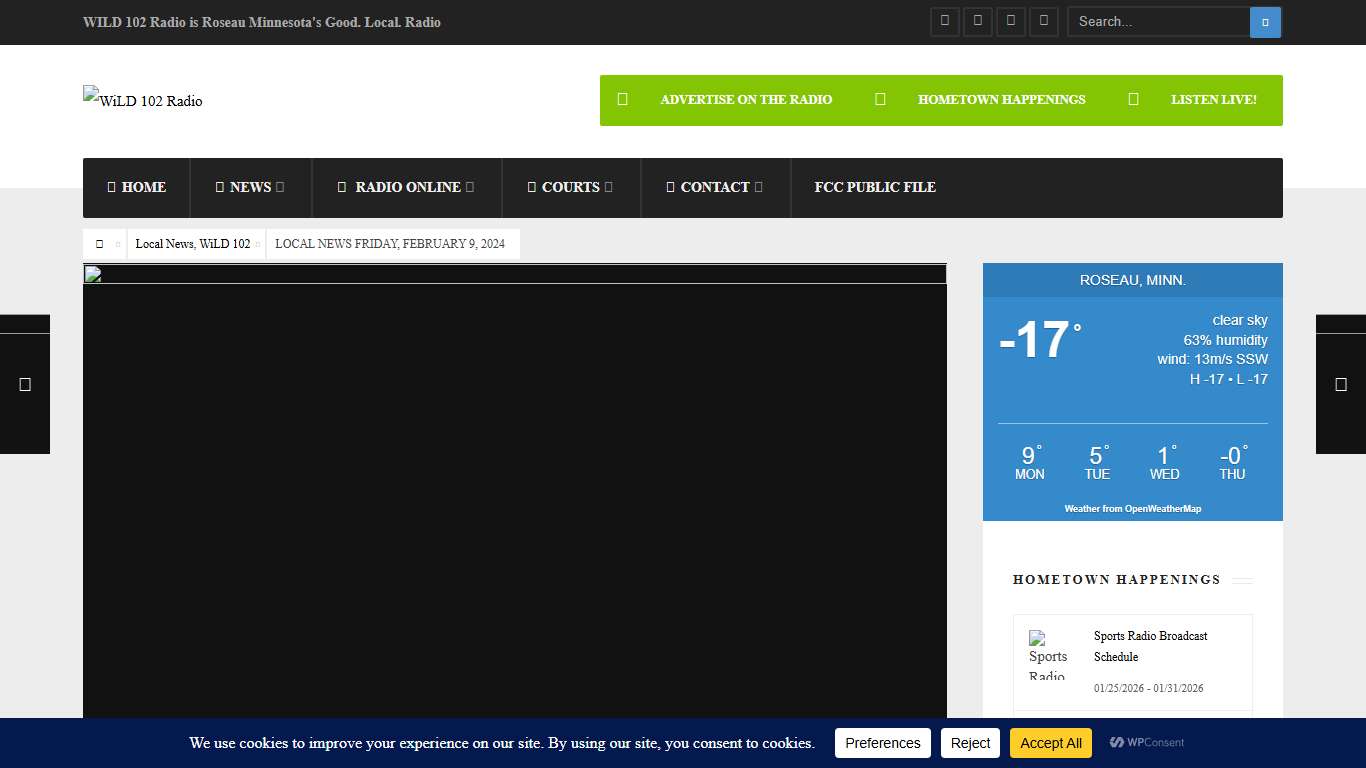Open the FCC Public File menu item
Screen dimensions: 1366x768
coord(875,187)
